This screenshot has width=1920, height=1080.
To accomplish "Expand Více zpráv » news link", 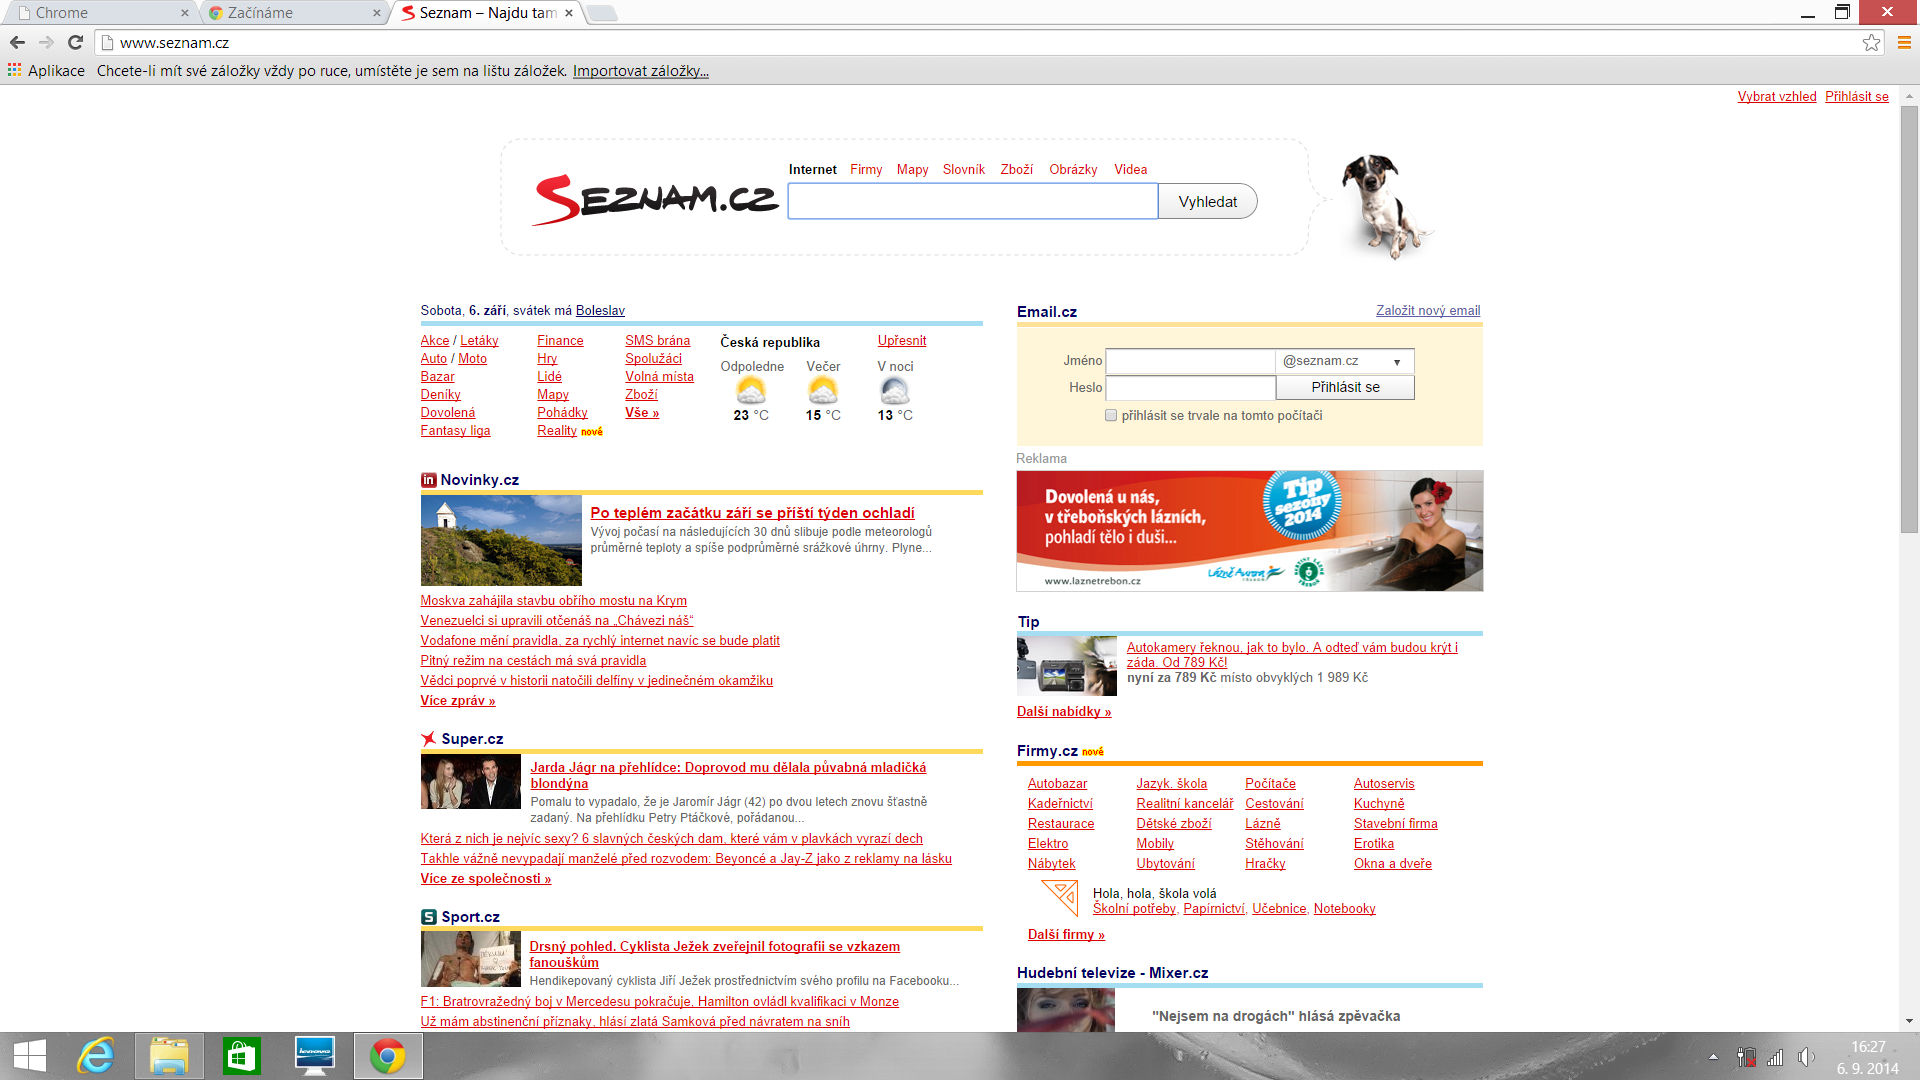I will [x=458, y=701].
